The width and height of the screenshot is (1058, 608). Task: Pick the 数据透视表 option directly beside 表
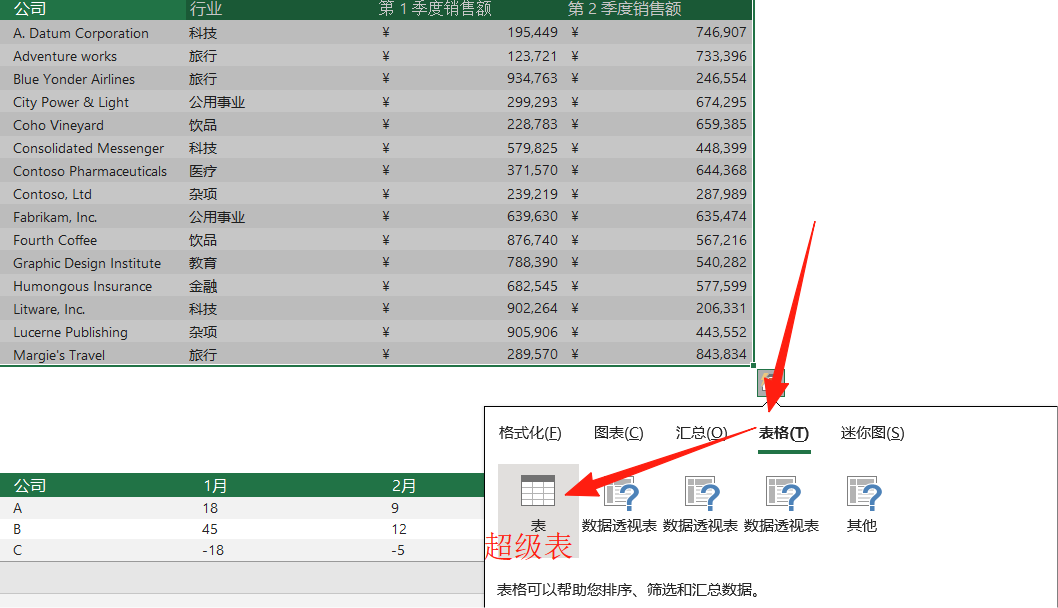pyautogui.click(x=619, y=502)
